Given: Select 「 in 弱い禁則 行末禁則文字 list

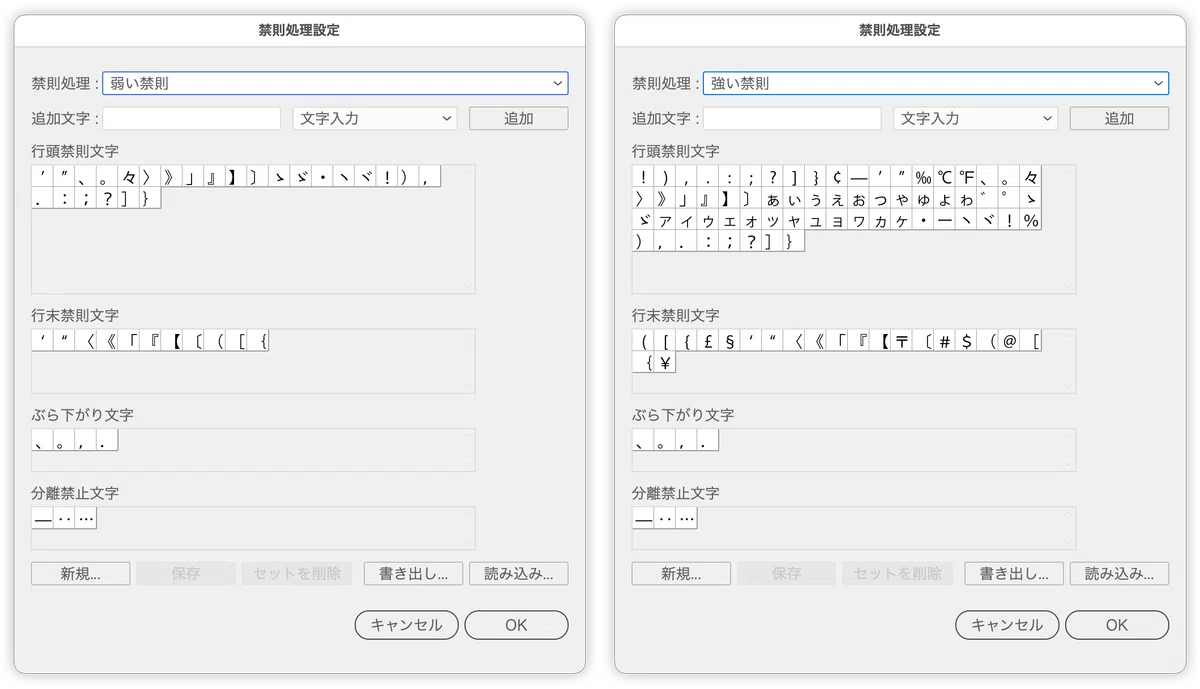Looking at the screenshot, I should pos(129,341).
